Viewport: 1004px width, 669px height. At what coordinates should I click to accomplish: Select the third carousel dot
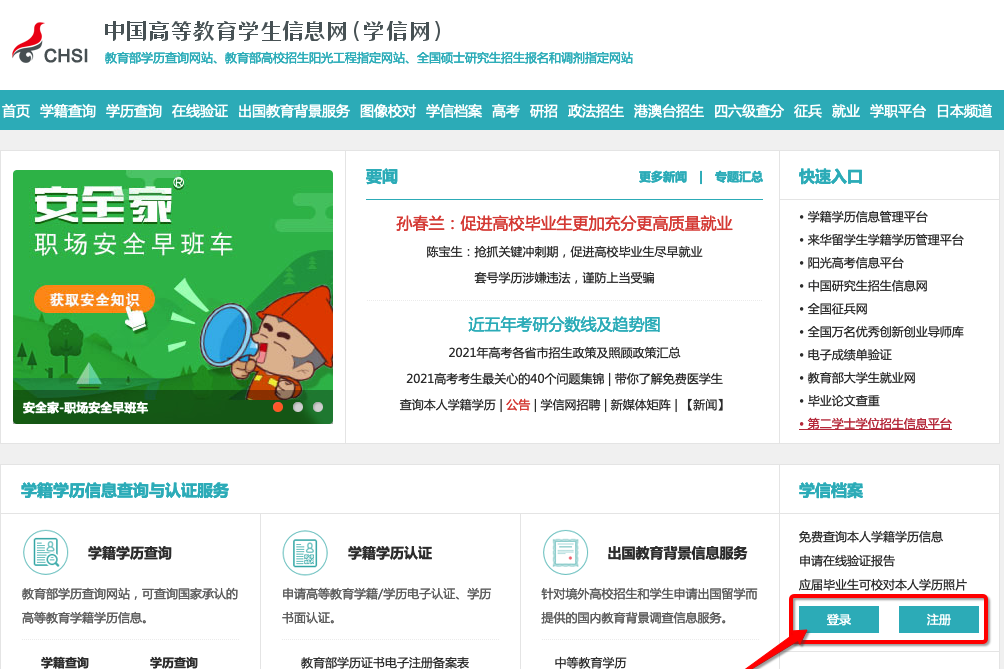(318, 407)
